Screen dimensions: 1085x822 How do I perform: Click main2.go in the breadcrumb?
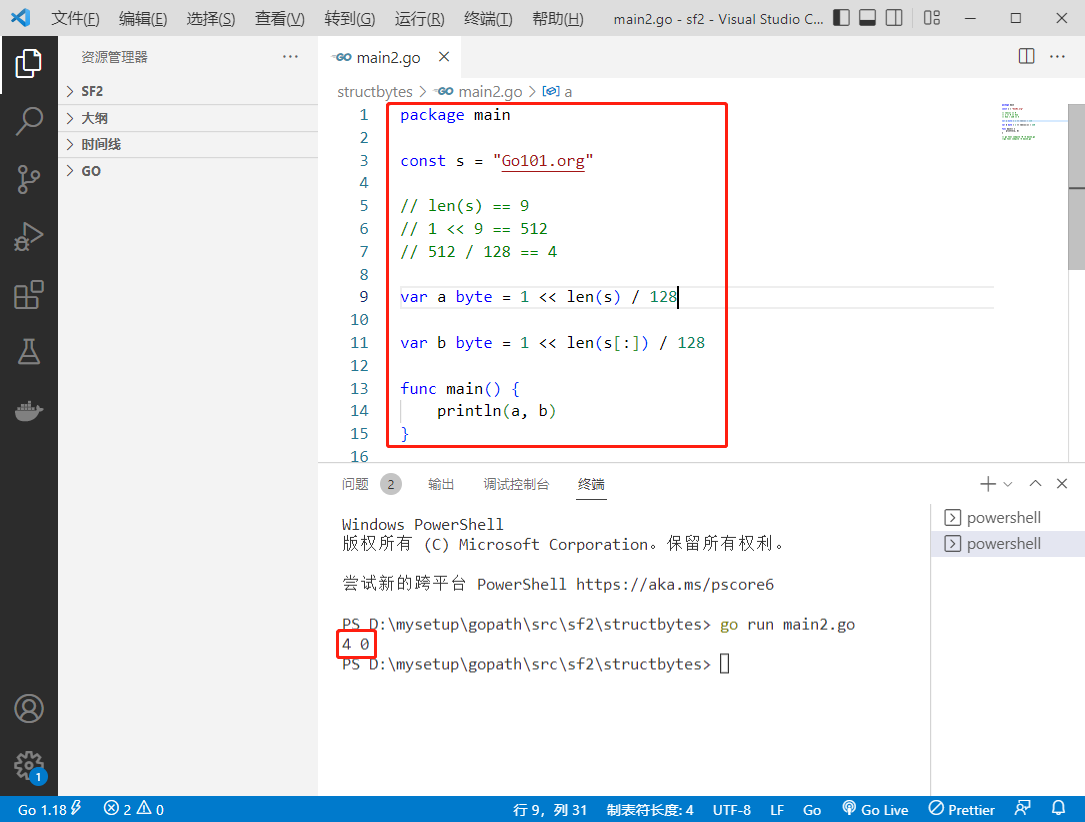[x=490, y=91]
